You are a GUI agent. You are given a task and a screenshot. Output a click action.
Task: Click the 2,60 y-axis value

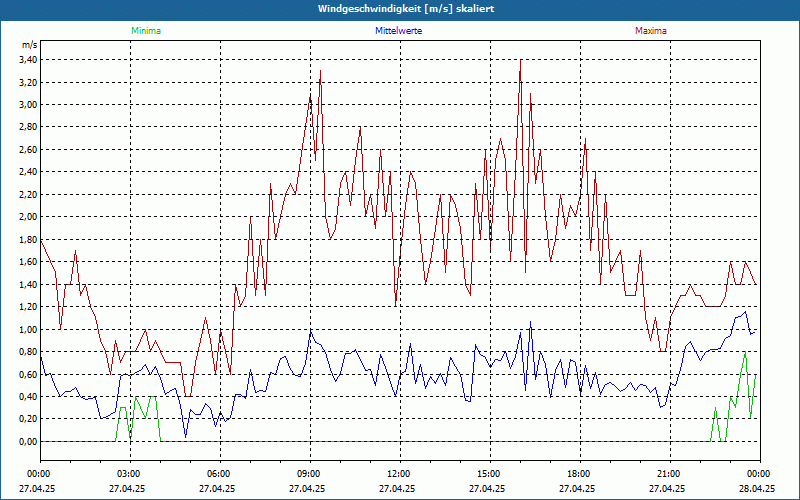(x=28, y=149)
